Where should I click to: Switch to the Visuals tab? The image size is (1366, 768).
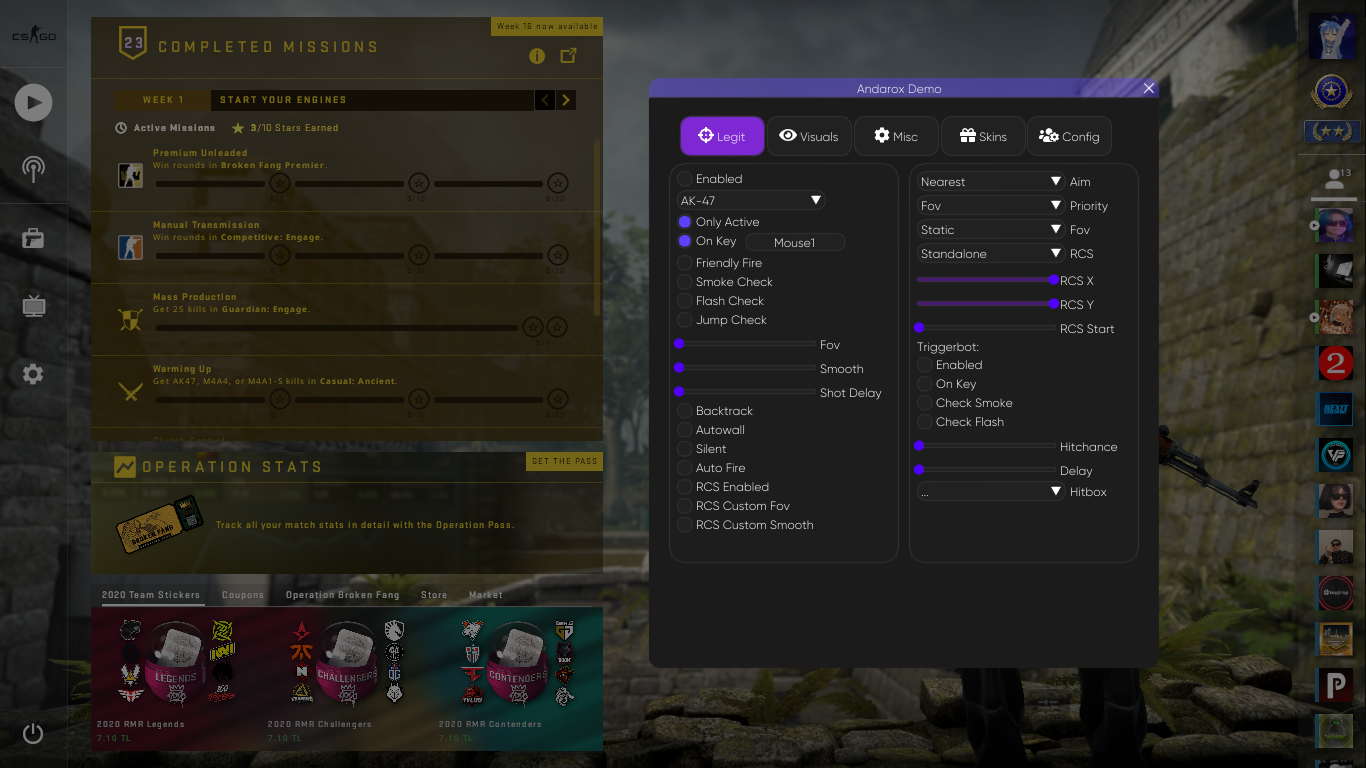point(809,136)
